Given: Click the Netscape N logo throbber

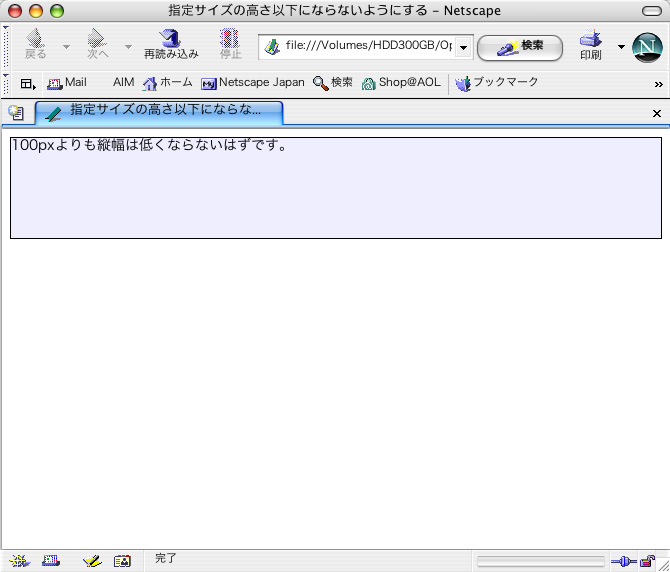Looking at the screenshot, I should [x=647, y=47].
